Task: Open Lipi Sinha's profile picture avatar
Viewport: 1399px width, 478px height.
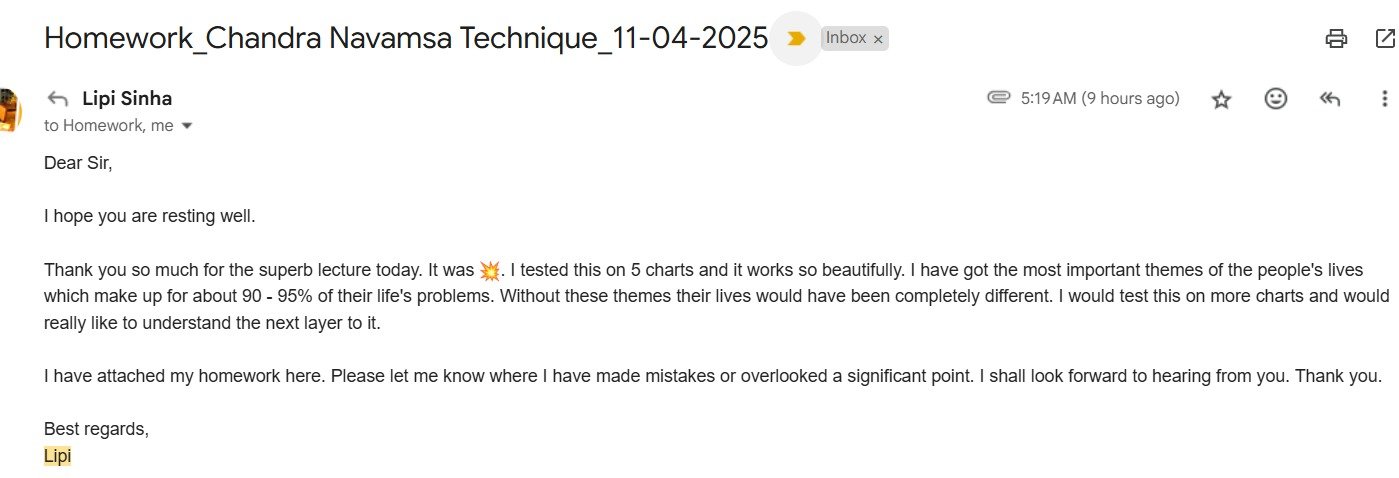Action: pyautogui.click(x=9, y=110)
